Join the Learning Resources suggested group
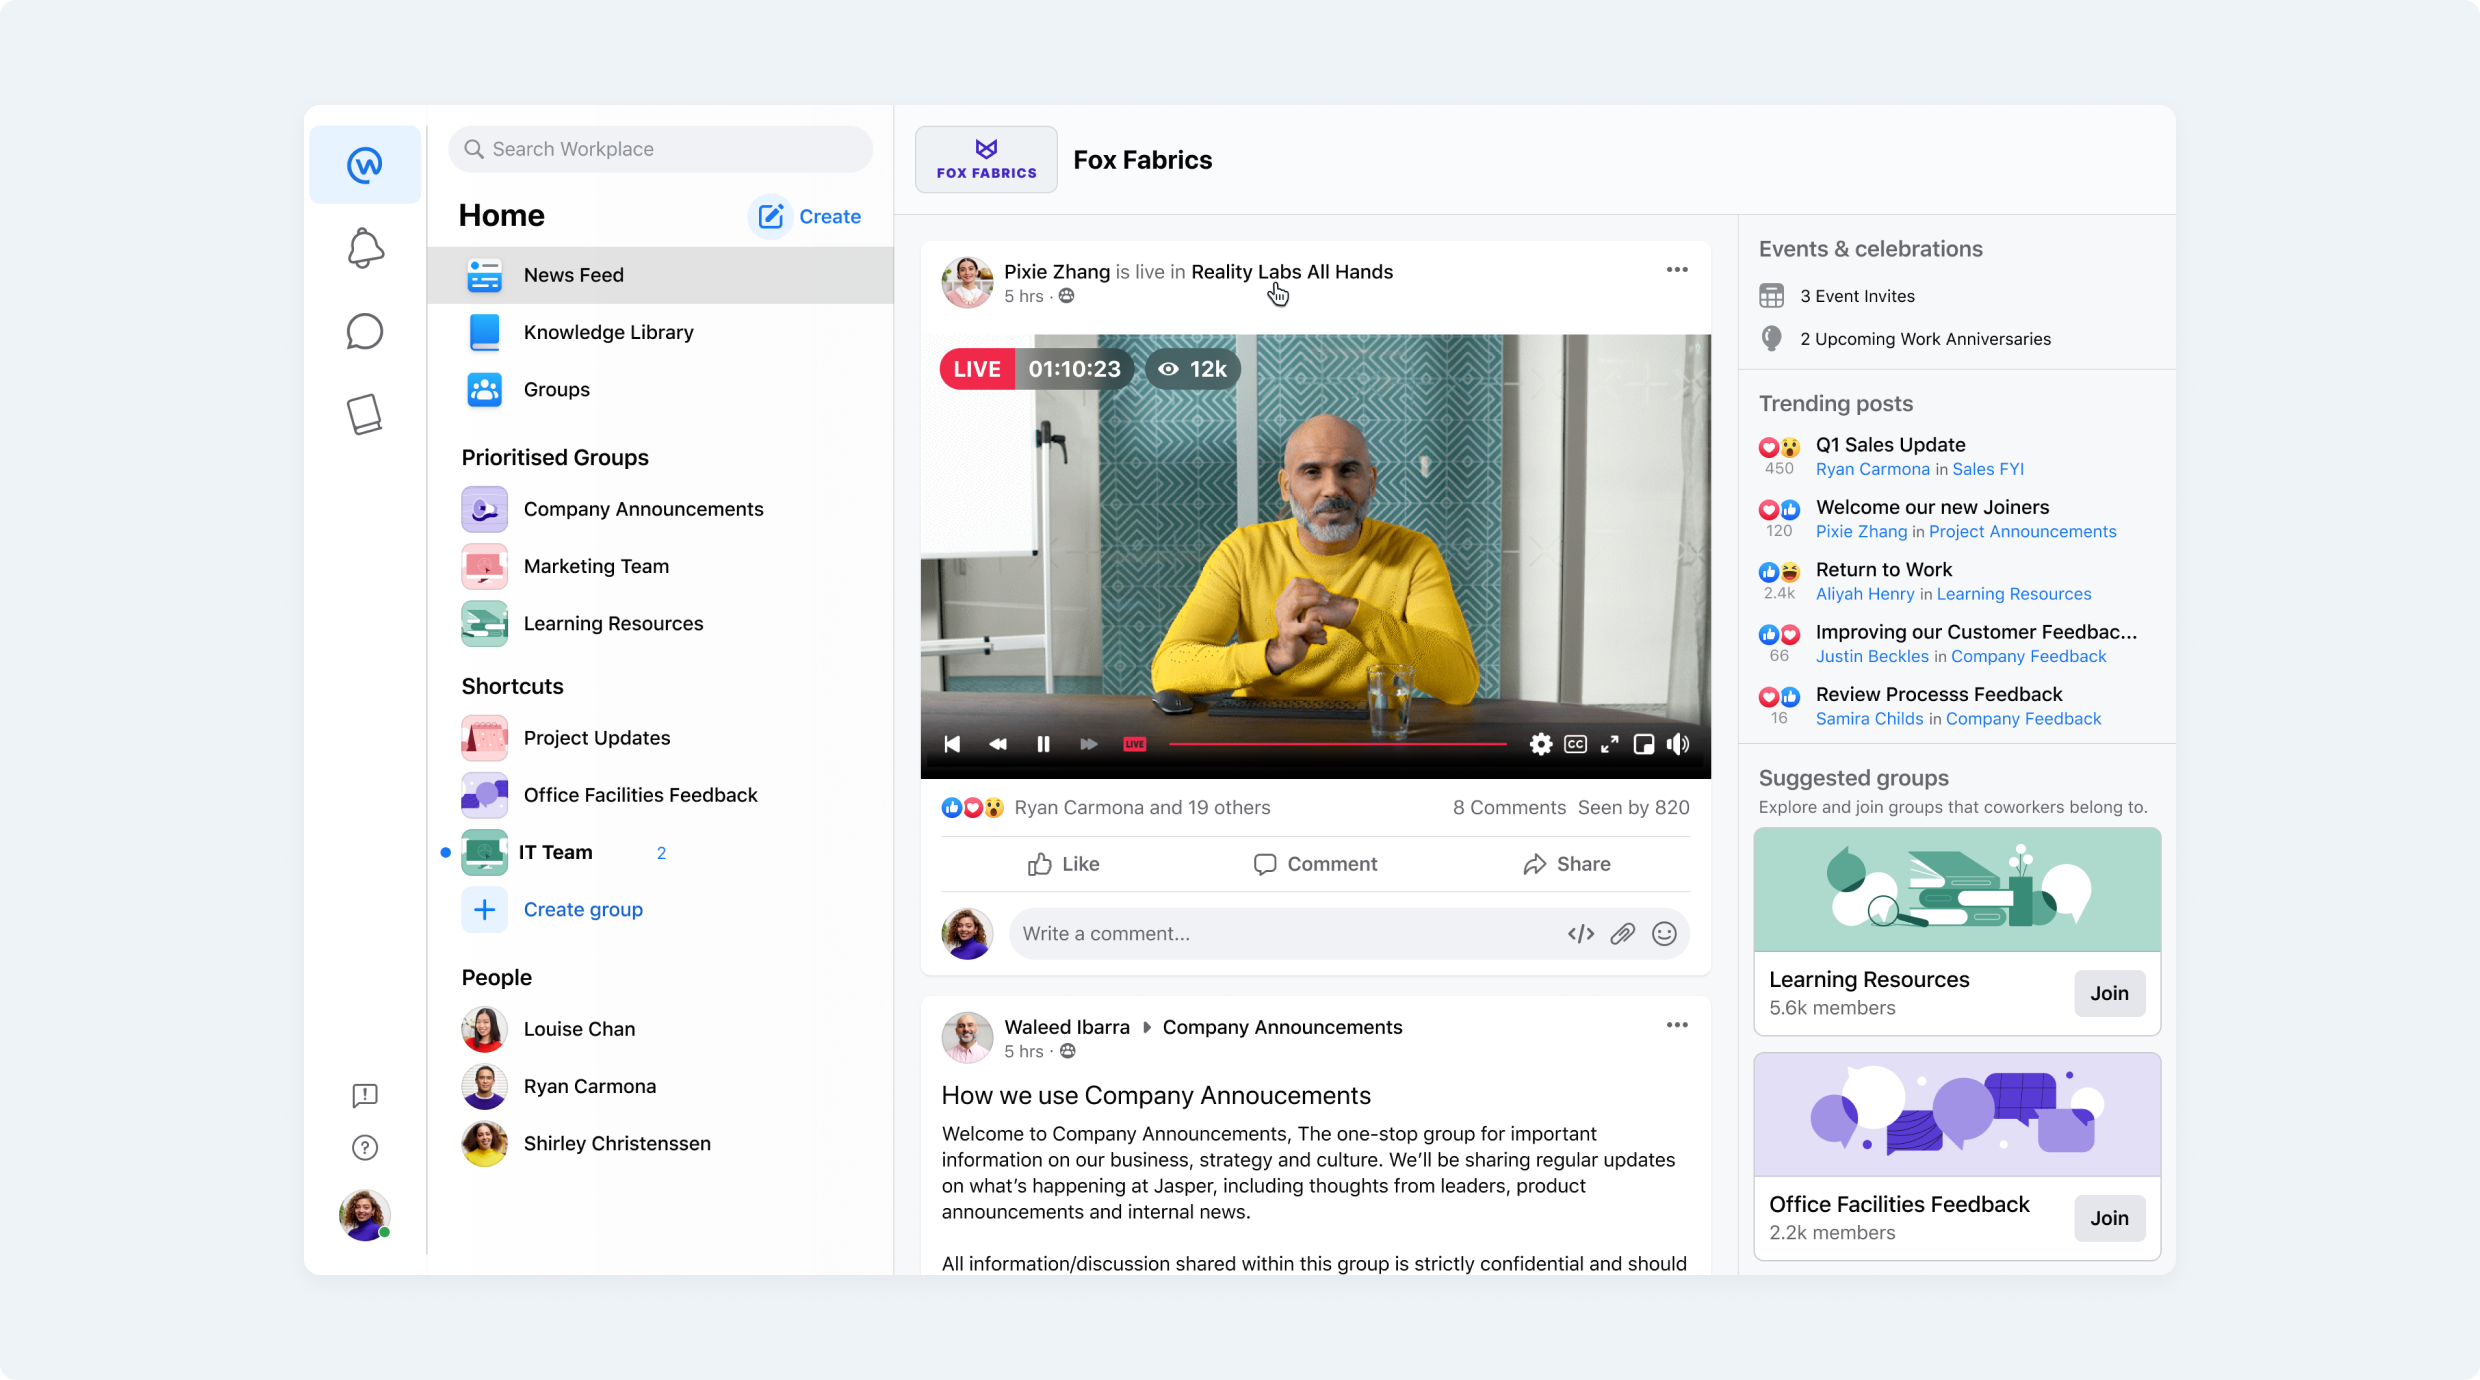2480x1380 pixels. pyautogui.click(x=2109, y=993)
